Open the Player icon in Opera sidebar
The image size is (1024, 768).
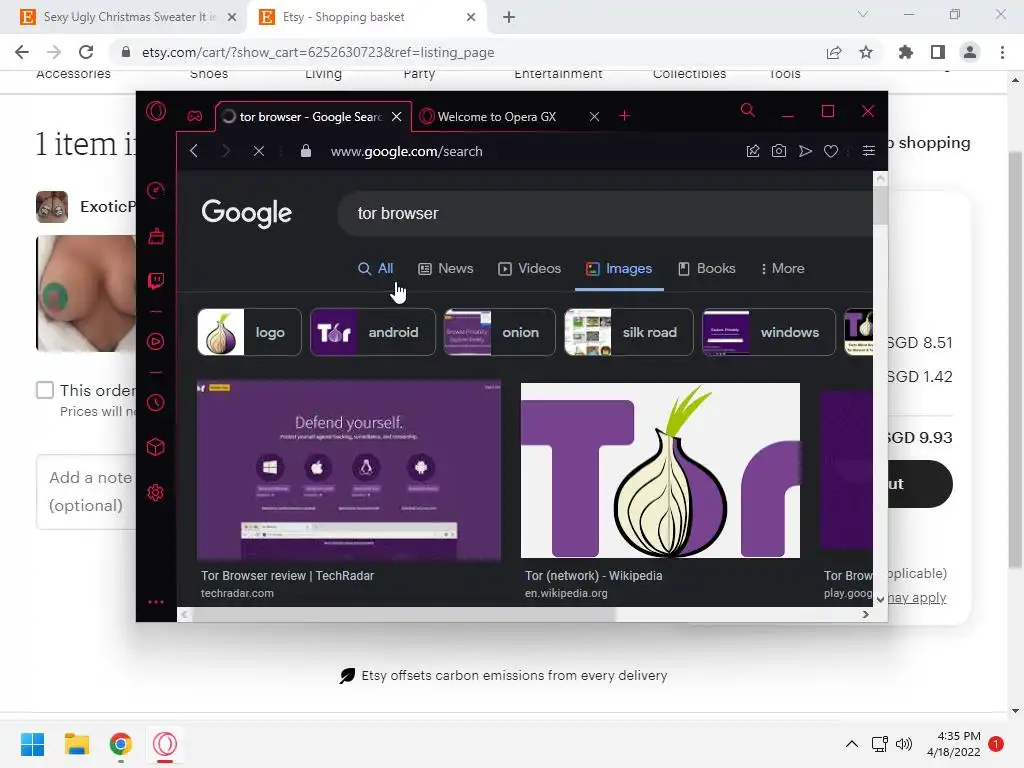pos(155,342)
